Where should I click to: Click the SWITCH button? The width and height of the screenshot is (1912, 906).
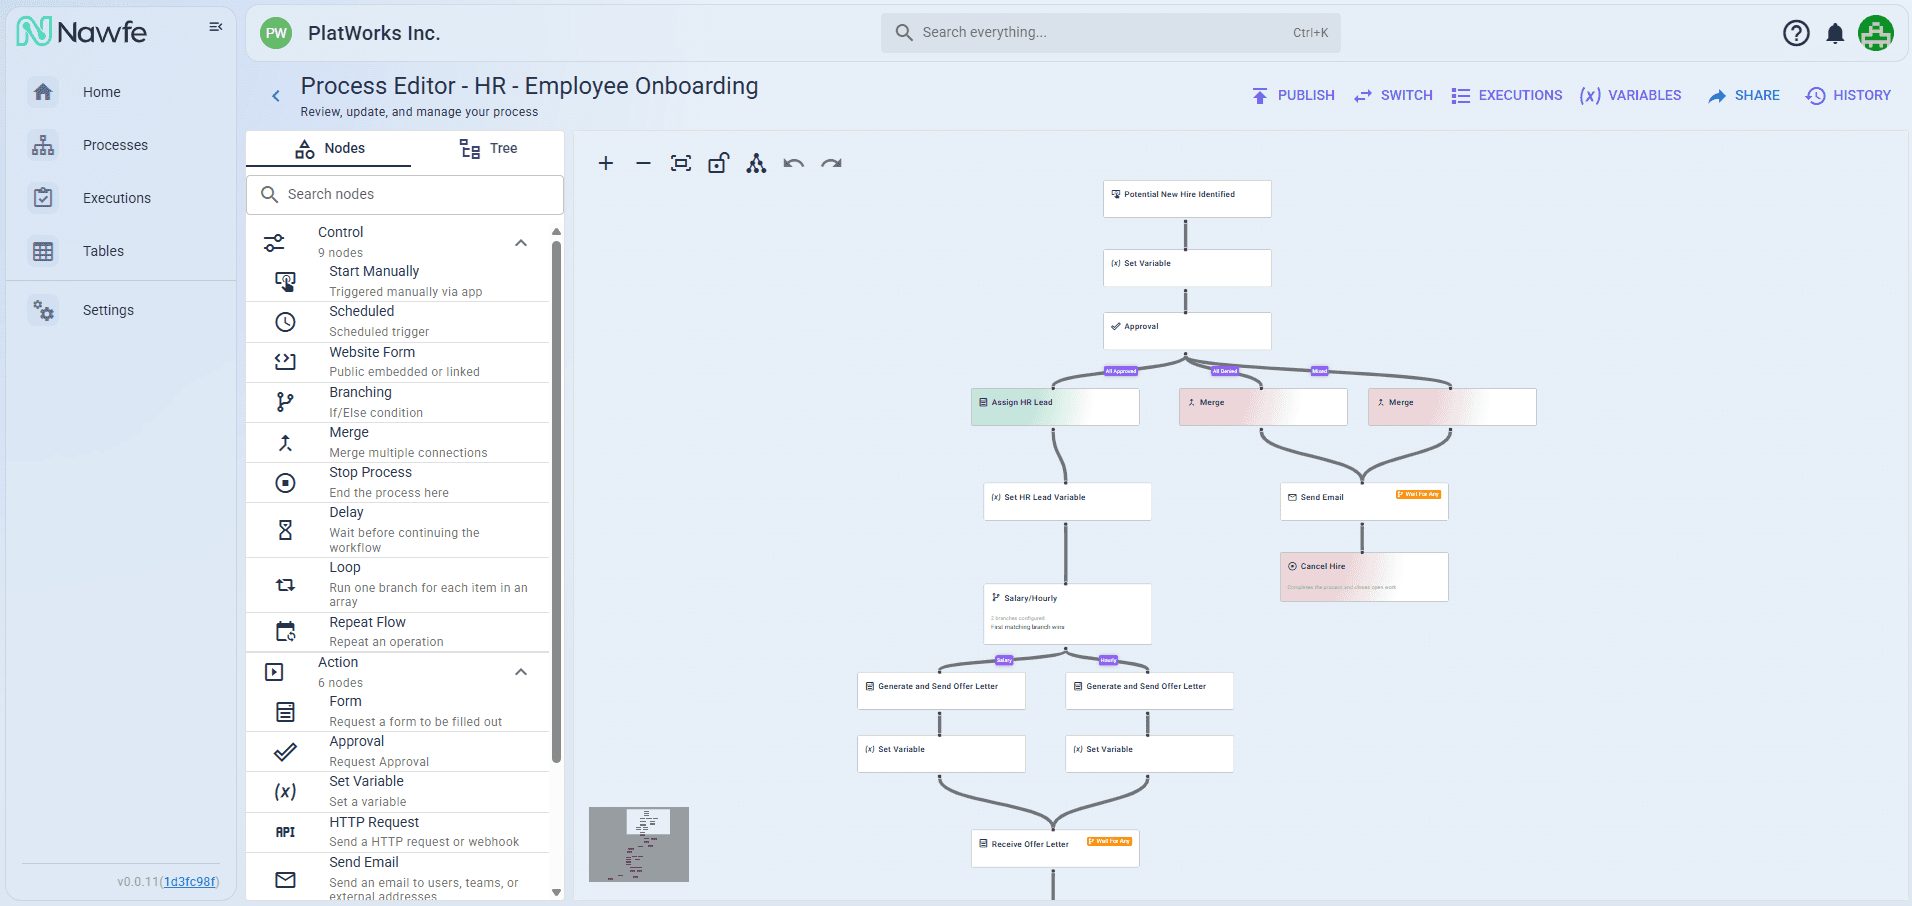[1393, 96]
